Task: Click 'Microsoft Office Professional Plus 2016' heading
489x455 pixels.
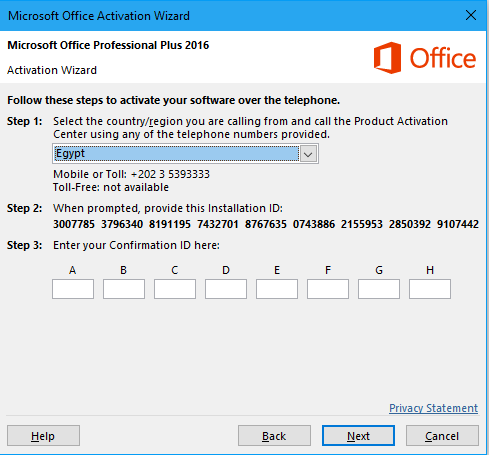Action: click(x=108, y=45)
